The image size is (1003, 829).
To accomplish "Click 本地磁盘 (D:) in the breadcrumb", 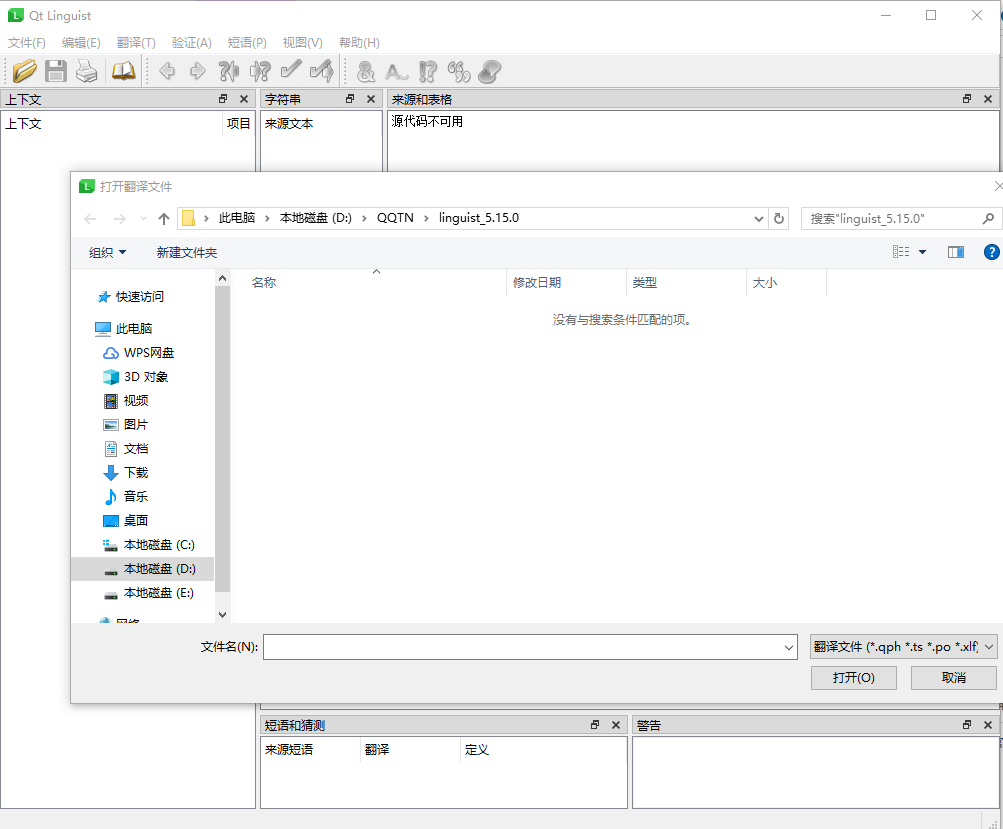I will (x=315, y=218).
